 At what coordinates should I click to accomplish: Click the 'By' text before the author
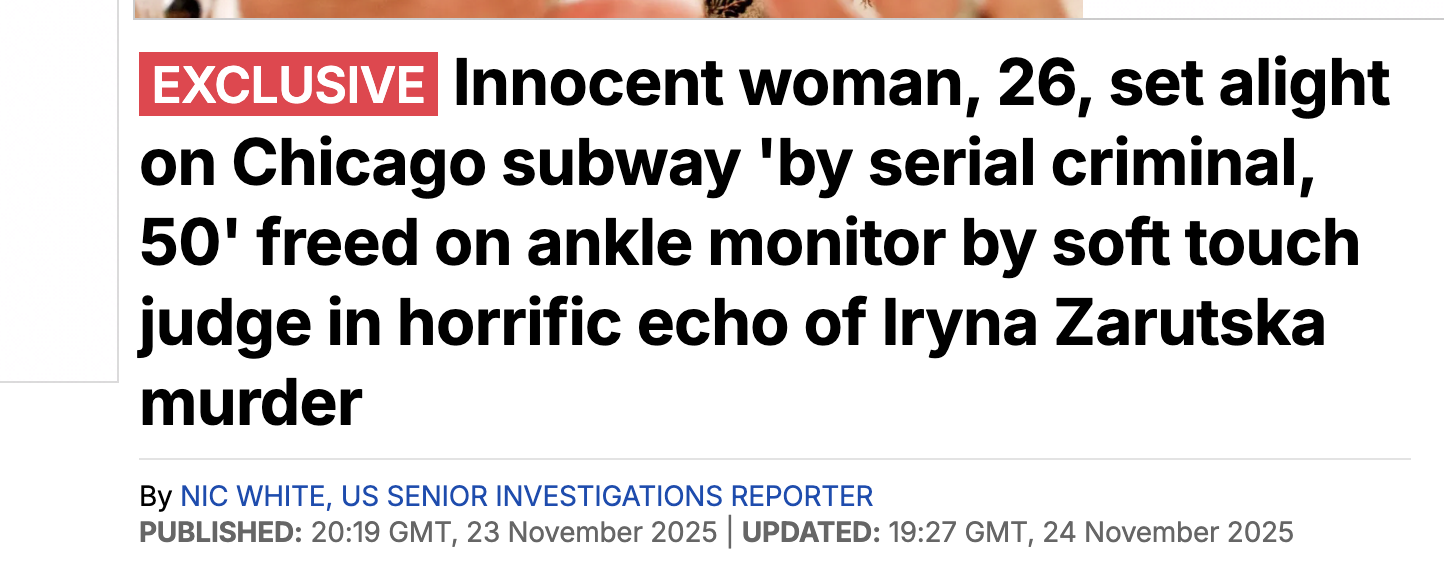(155, 496)
